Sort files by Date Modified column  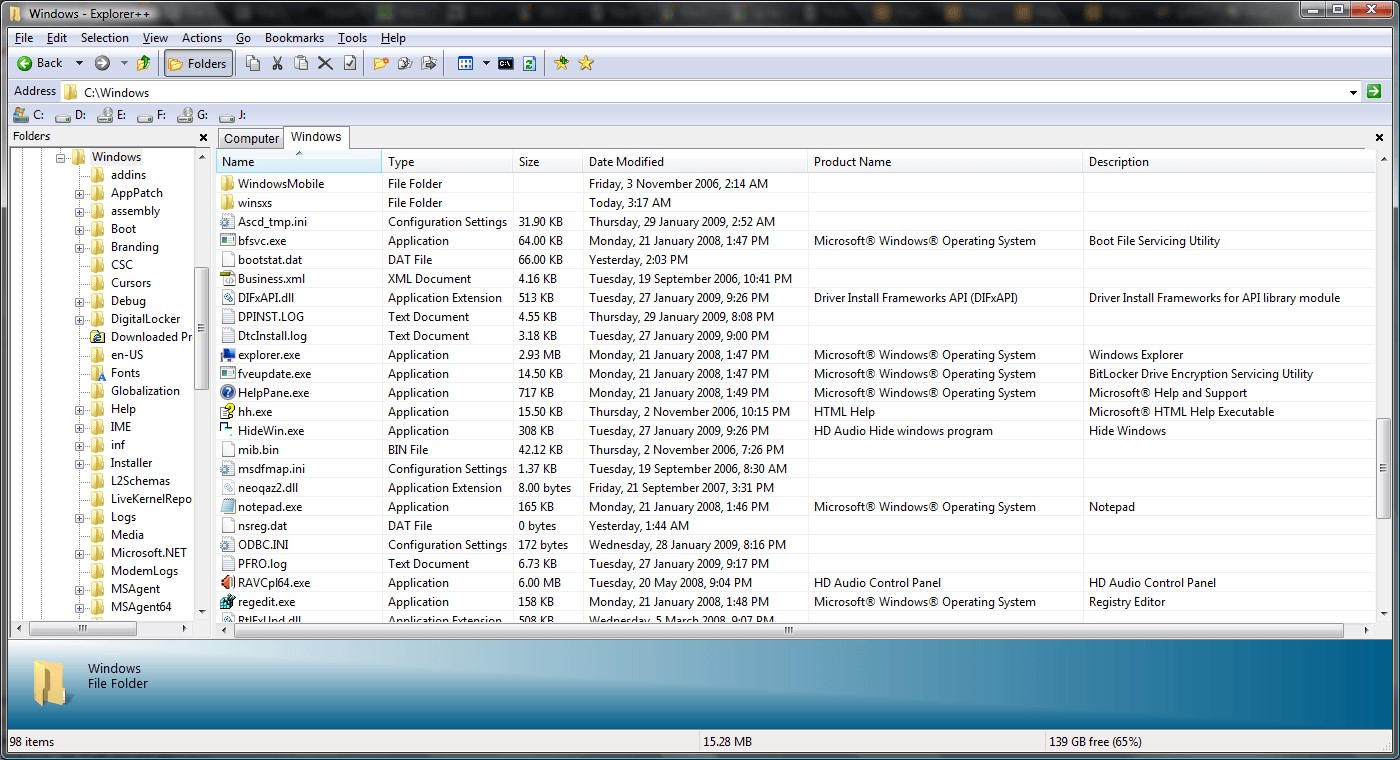[626, 162]
